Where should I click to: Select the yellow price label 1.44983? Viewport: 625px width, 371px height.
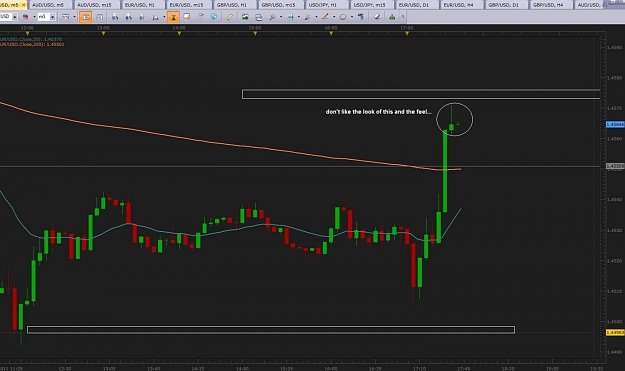[615, 332]
